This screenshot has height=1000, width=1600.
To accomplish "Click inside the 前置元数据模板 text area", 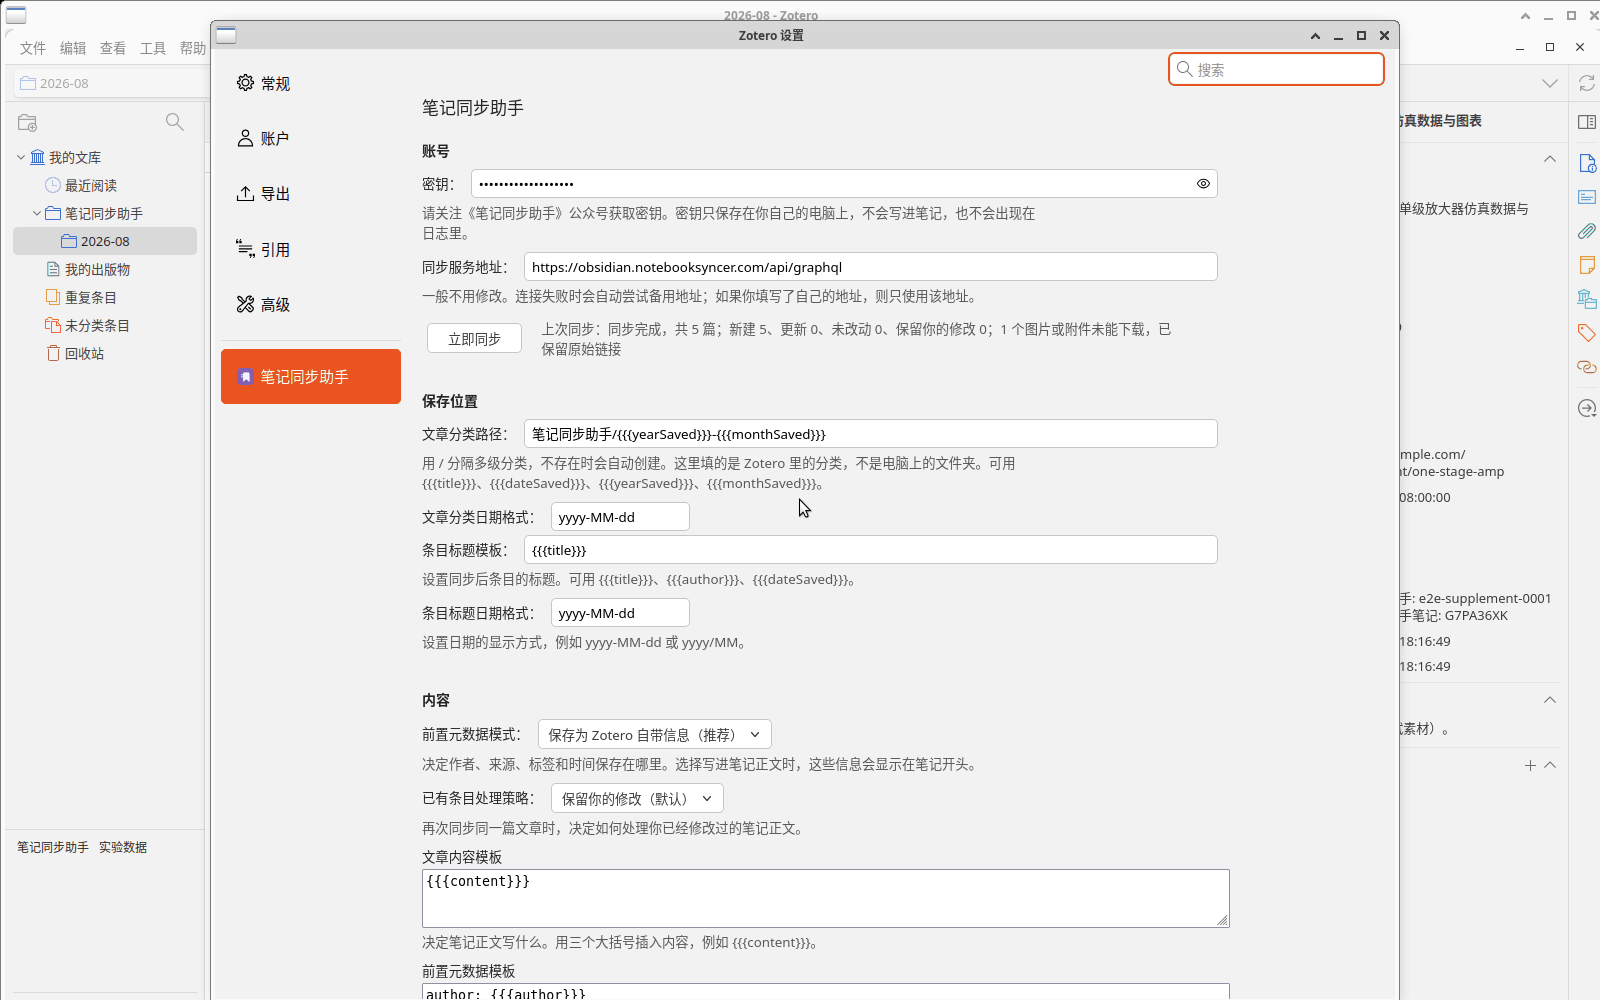I will point(825,992).
